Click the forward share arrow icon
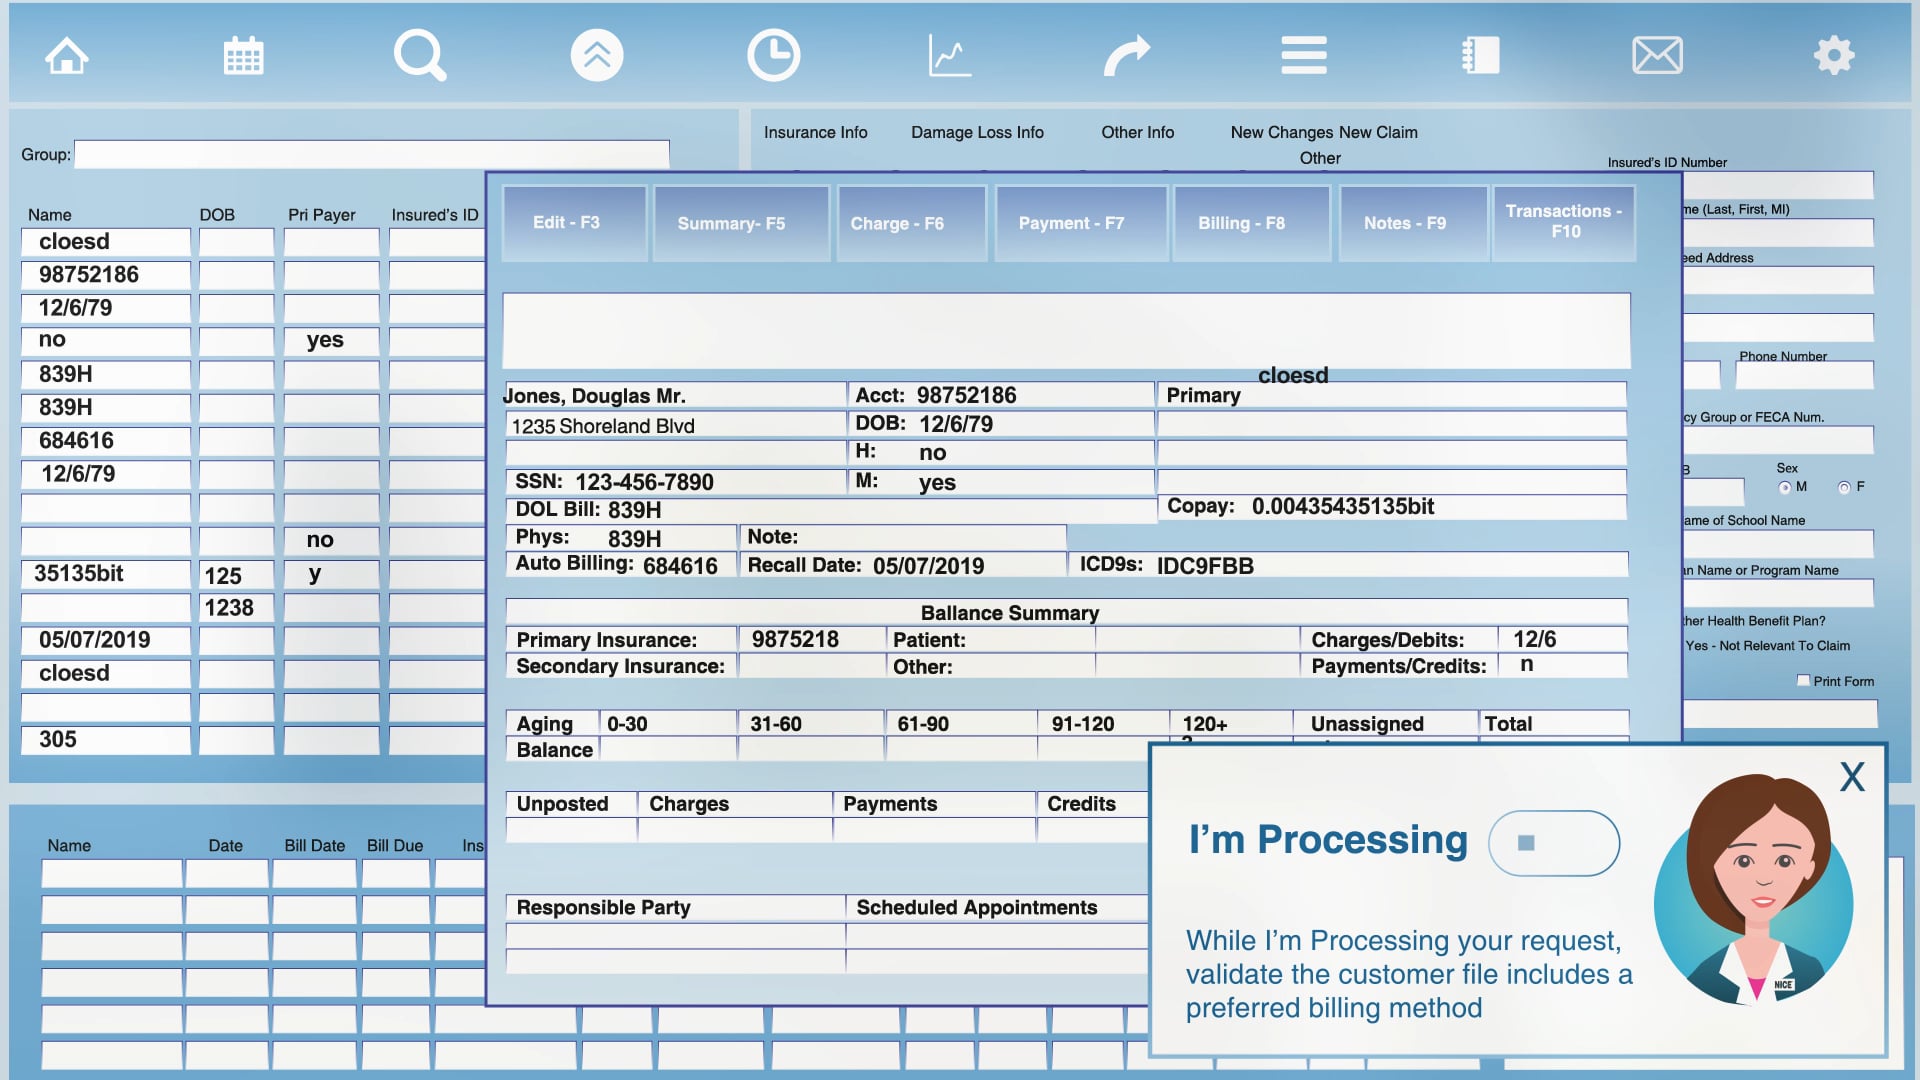Viewport: 1920px width, 1080px height. (x=1127, y=56)
